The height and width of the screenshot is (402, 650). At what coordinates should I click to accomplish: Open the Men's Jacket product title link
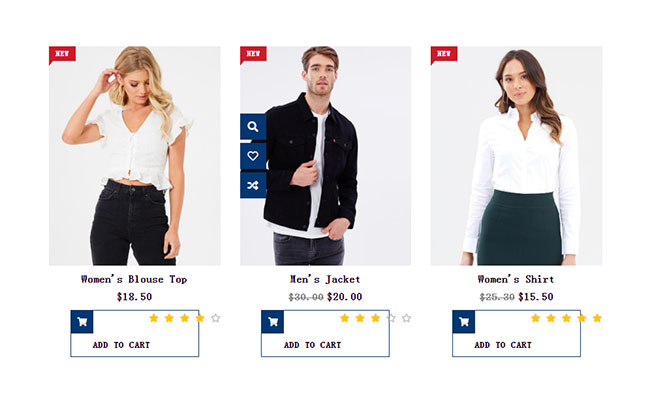tap(325, 279)
